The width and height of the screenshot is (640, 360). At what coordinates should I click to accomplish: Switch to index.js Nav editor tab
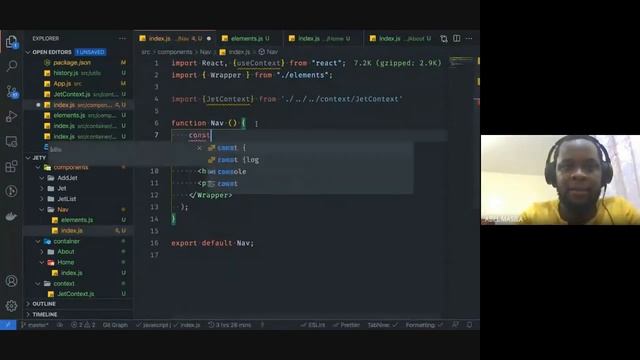pyautogui.click(x=175, y=38)
